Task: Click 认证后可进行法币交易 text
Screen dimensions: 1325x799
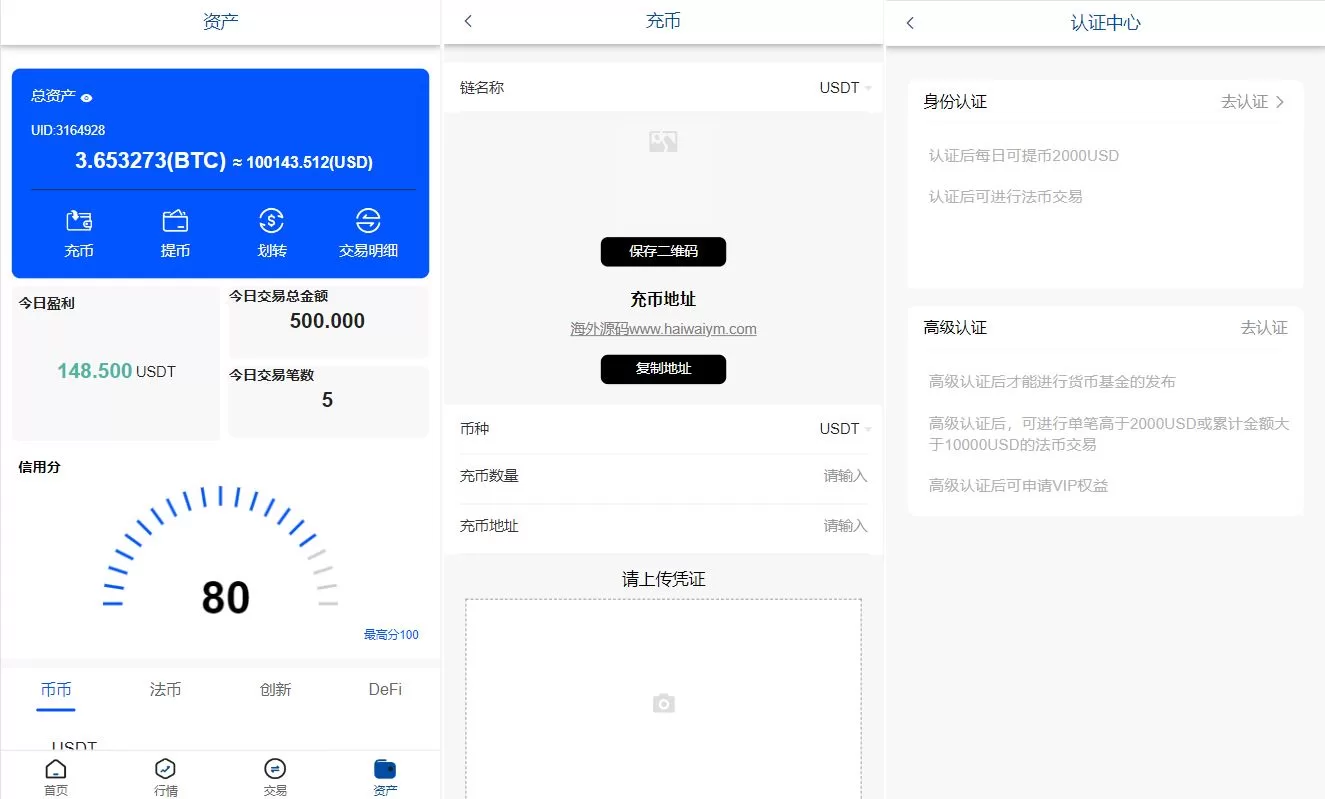Action: (x=1005, y=197)
